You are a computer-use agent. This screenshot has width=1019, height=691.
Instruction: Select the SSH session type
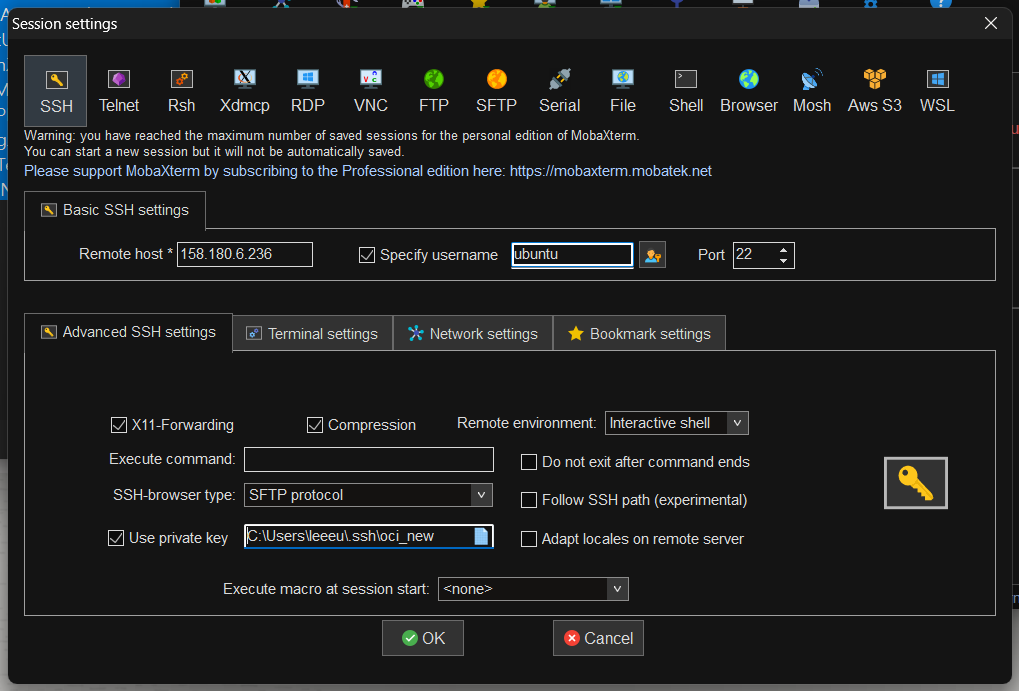click(56, 91)
